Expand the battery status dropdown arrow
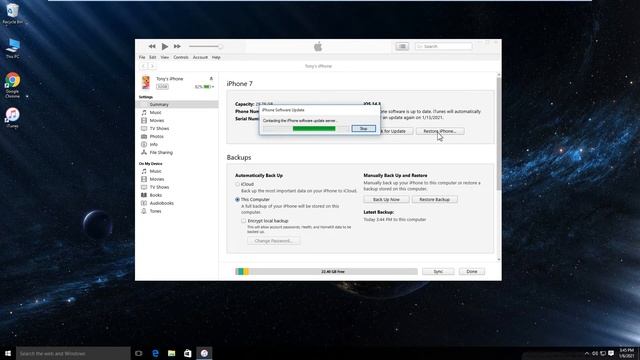 point(213,87)
